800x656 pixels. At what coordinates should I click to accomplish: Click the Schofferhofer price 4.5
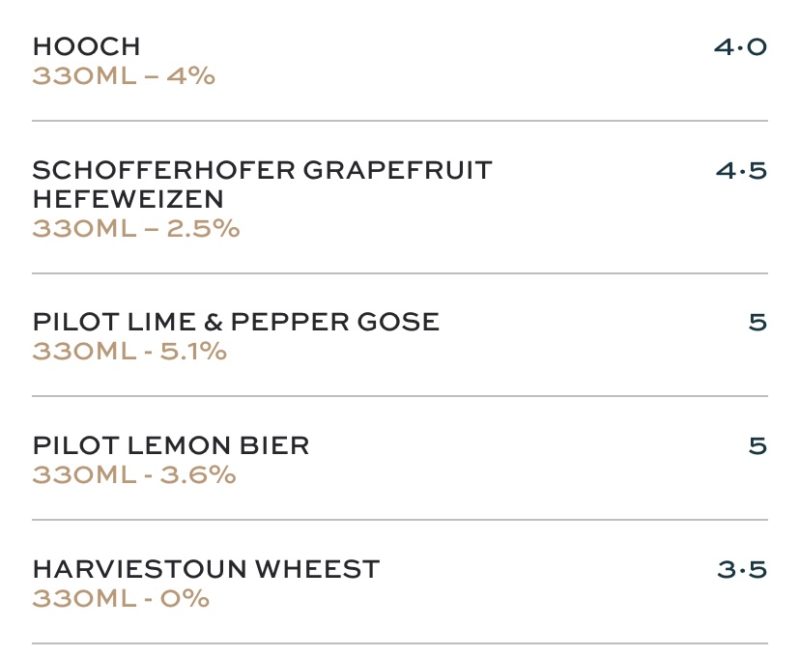pyautogui.click(x=741, y=171)
